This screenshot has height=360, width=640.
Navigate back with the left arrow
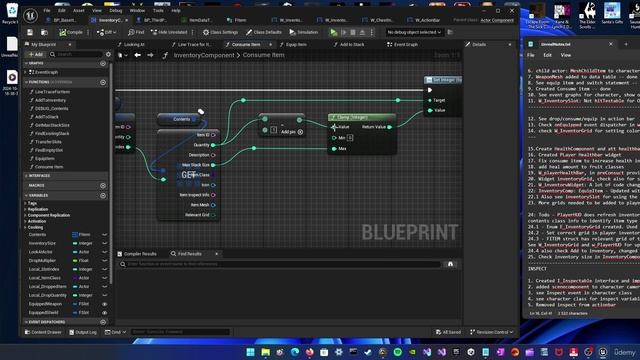[x=138, y=55]
